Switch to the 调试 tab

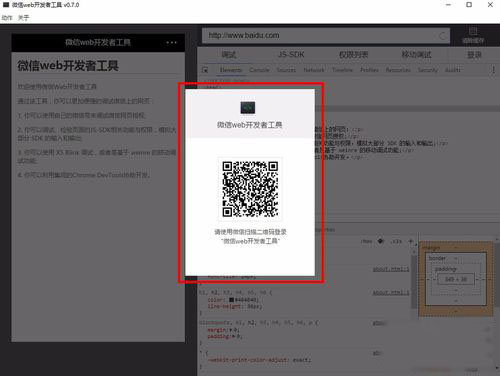coord(229,55)
